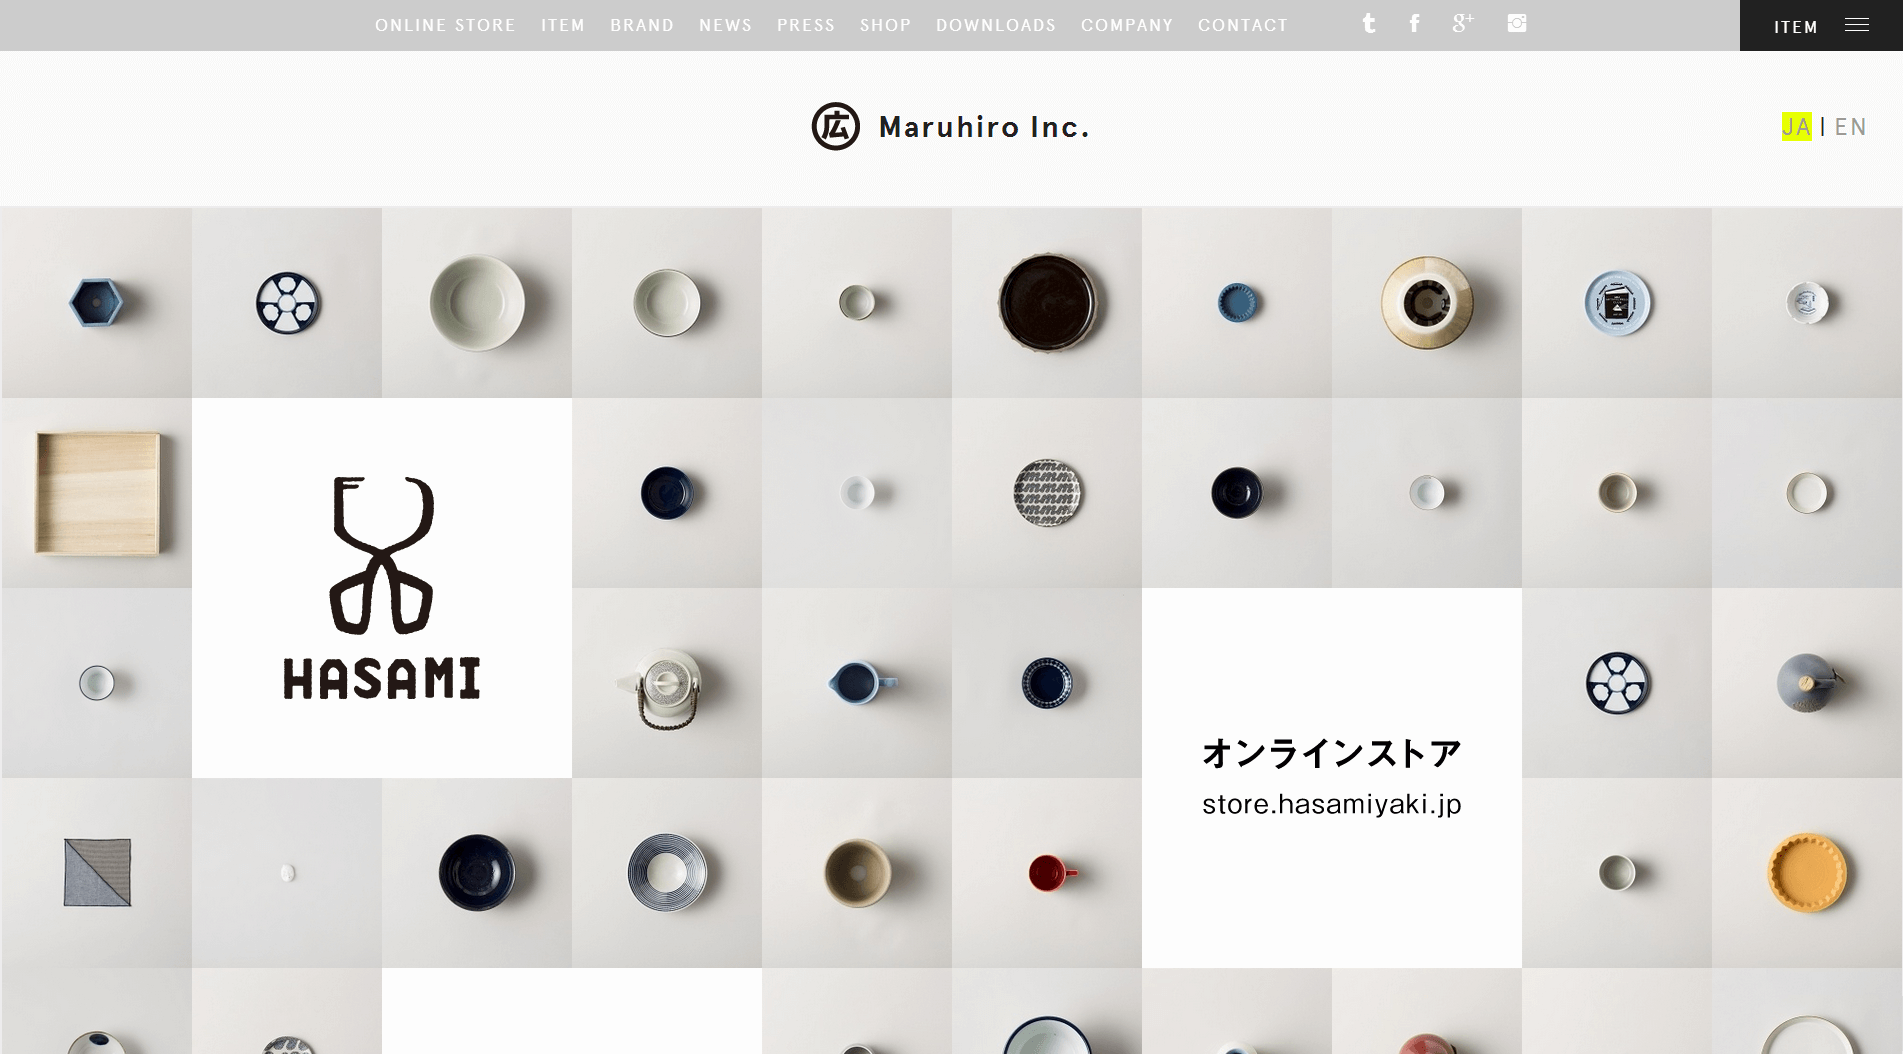
Task: Open the COMPANY navigation link
Action: tap(1127, 25)
